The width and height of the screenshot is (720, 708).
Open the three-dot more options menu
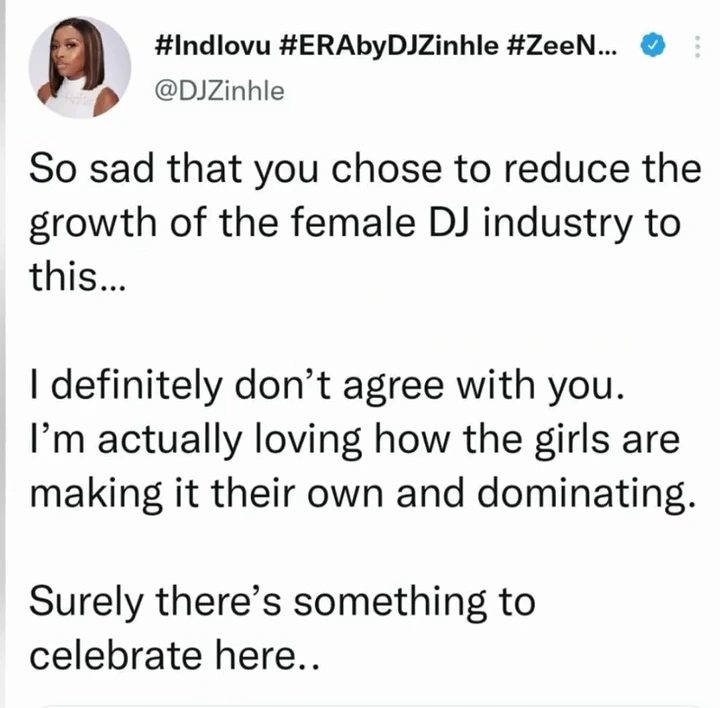[x=697, y=46]
